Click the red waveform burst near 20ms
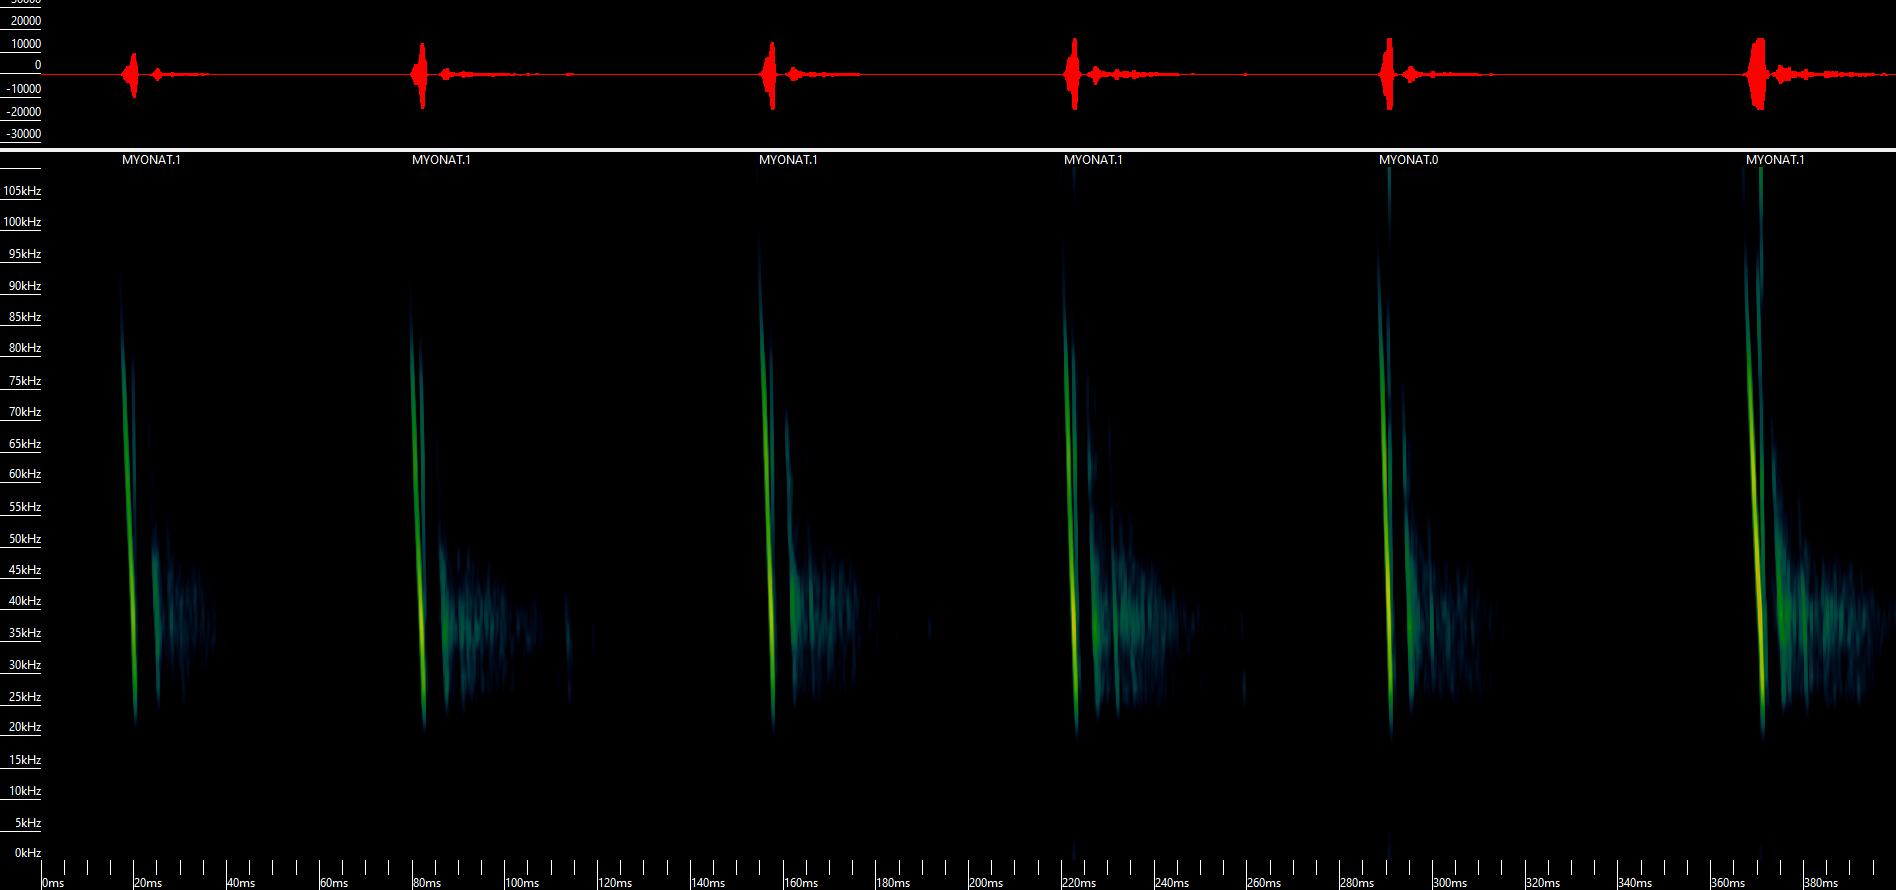The image size is (1896, 890). pos(133,75)
